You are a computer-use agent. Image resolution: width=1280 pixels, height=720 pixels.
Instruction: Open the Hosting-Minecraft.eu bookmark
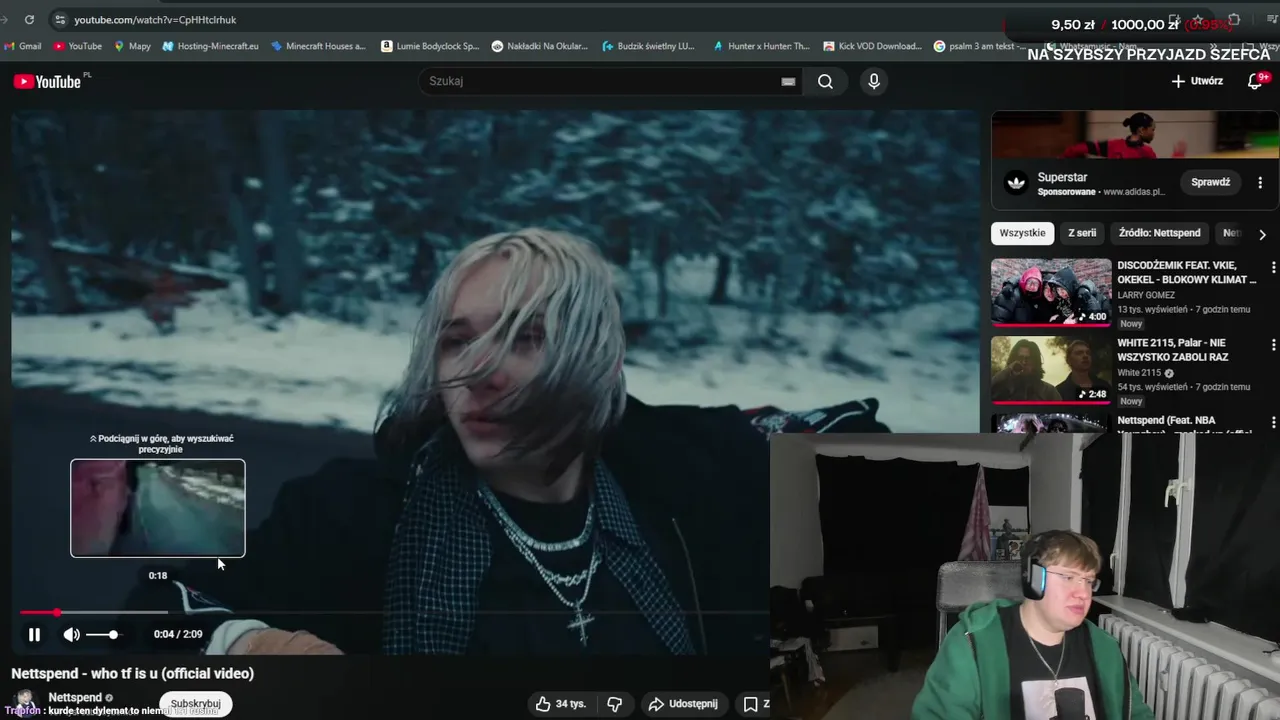tap(210, 46)
